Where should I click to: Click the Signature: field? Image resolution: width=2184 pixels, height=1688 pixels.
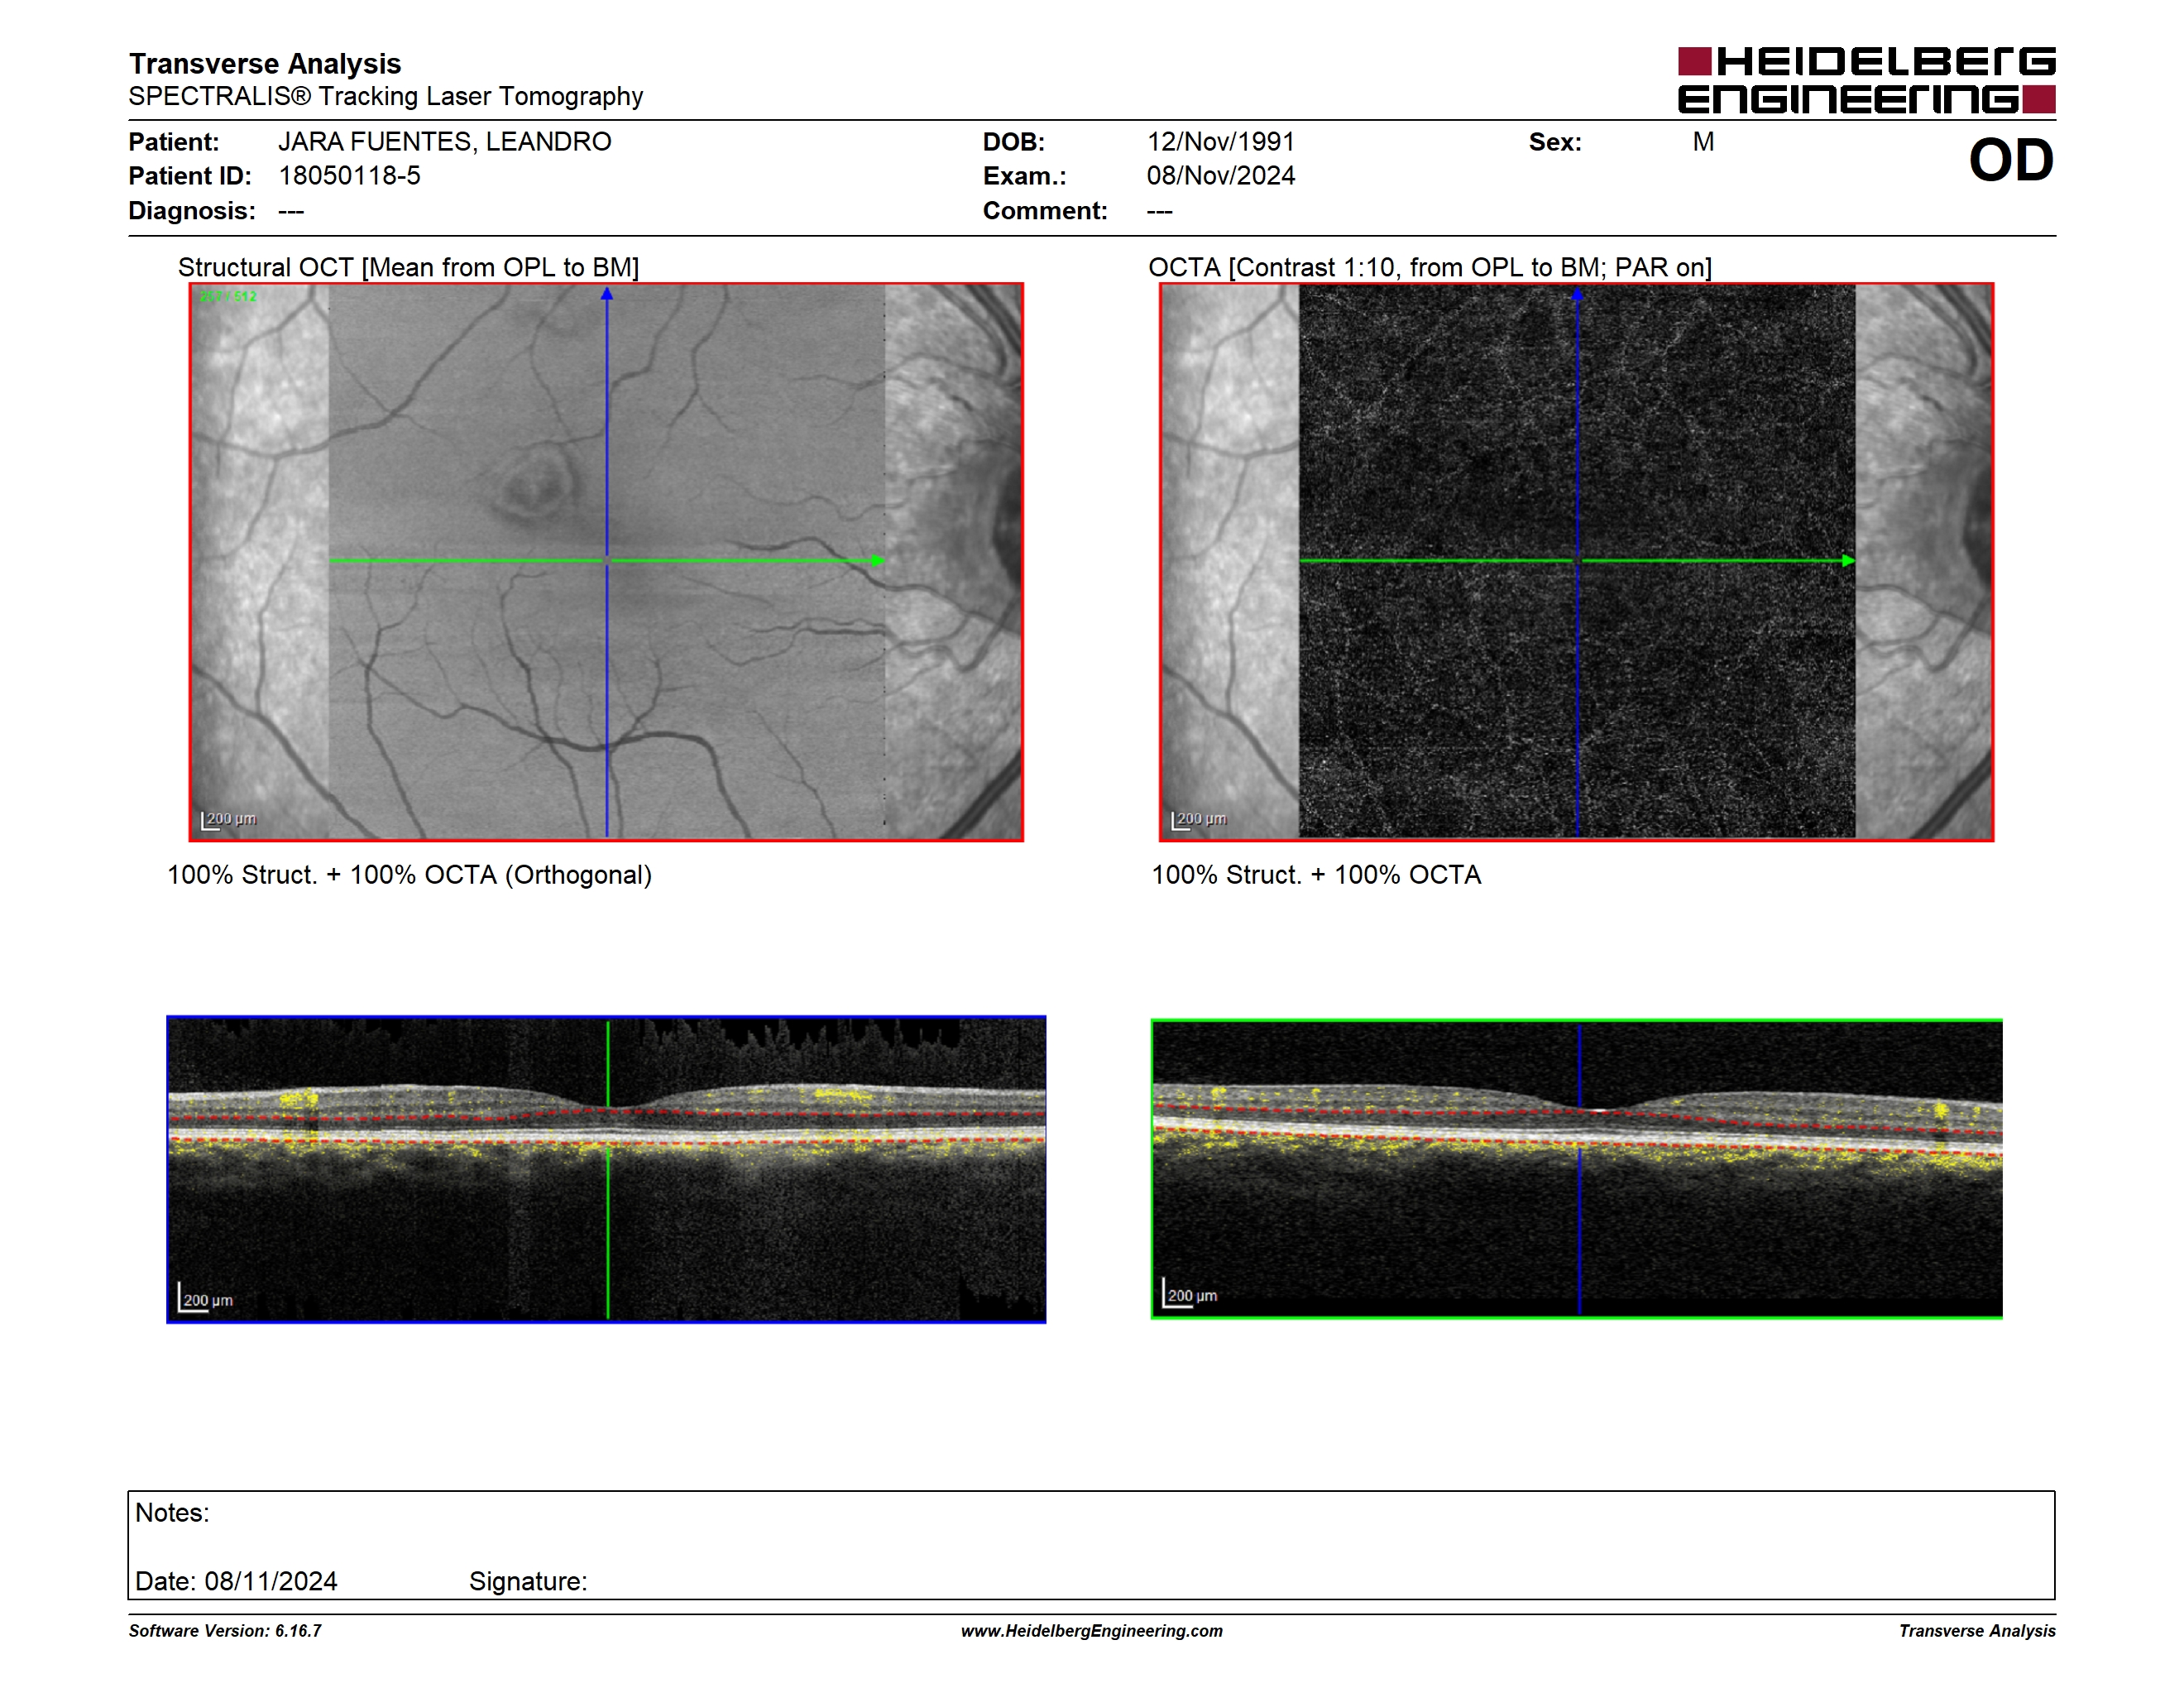528,1581
